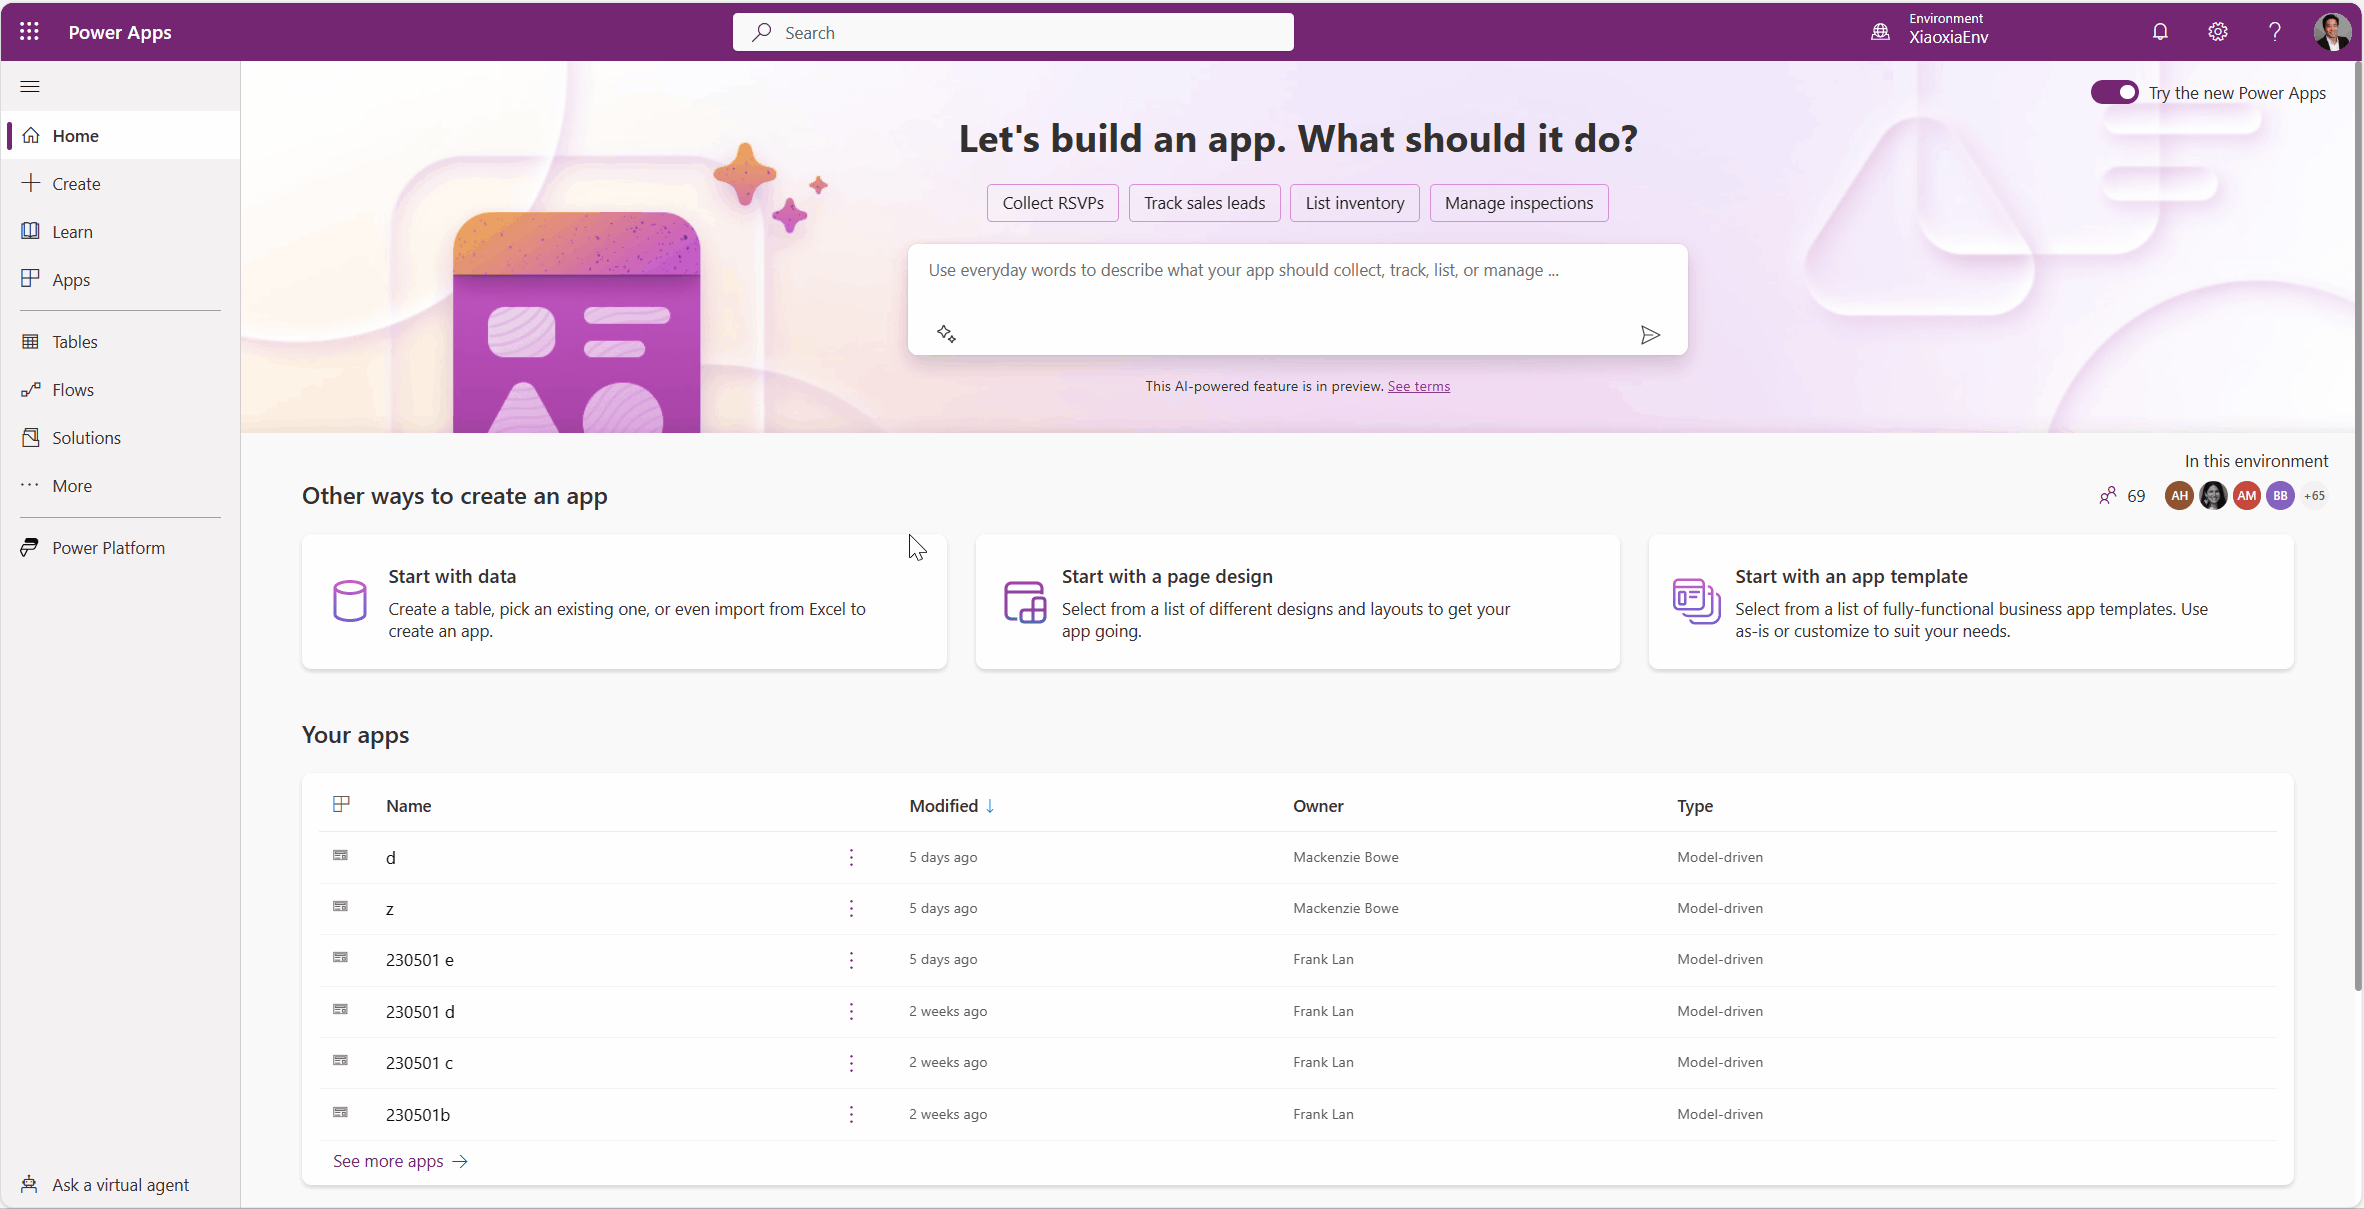Collapse the left navigation with the hamburger icon
Viewport: 2364px width, 1209px height.
coord(30,87)
